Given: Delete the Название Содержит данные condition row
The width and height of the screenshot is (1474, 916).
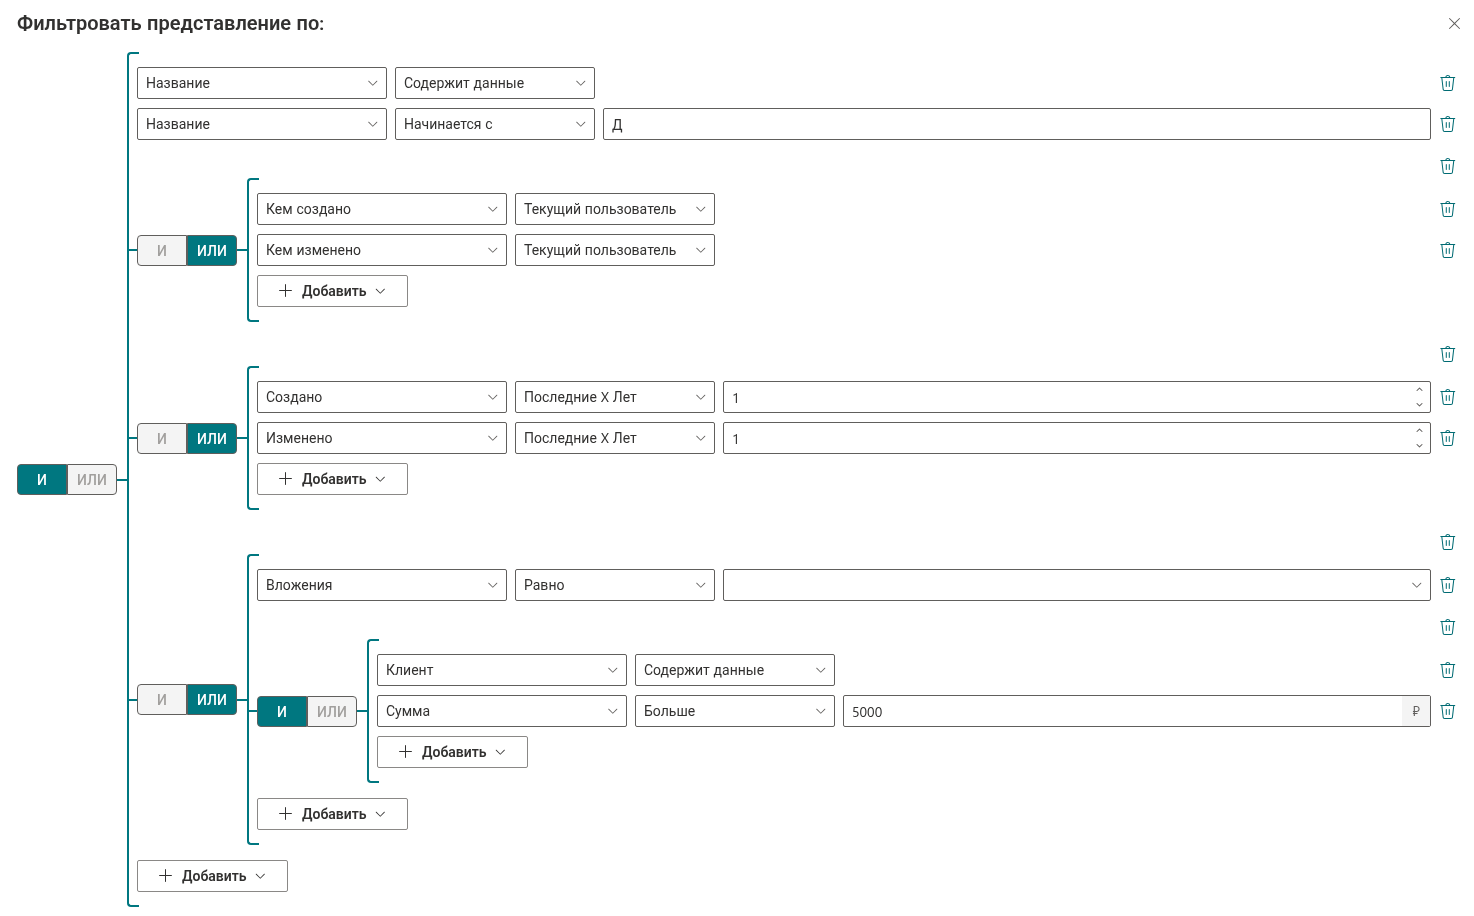Looking at the screenshot, I should tap(1447, 83).
